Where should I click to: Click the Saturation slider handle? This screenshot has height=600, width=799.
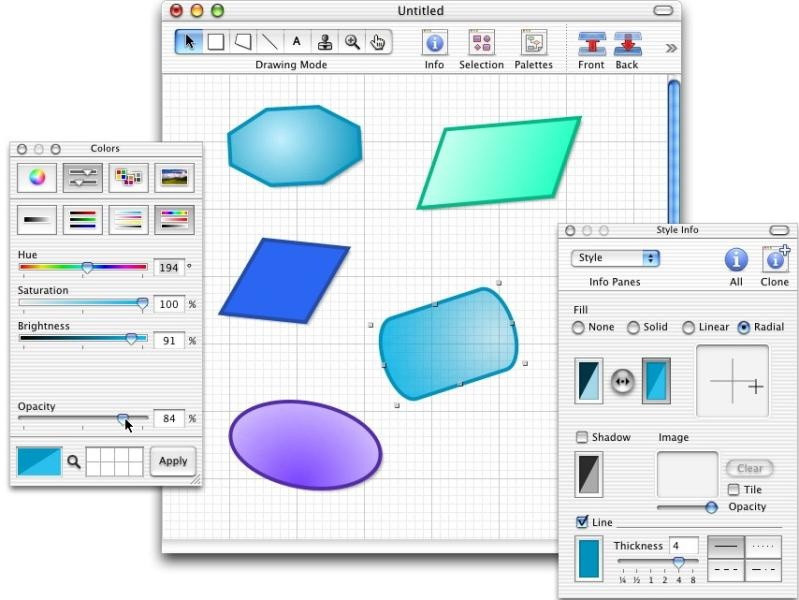(x=142, y=304)
